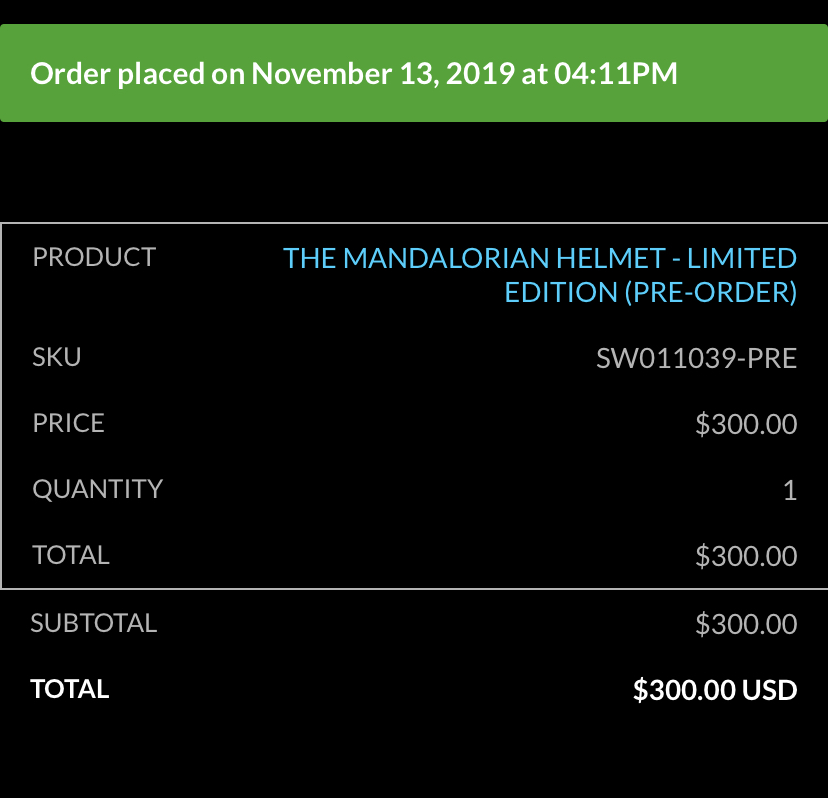The image size is (828, 798).
Task: Click the 'Order placed on' text
Action: (x=137, y=73)
